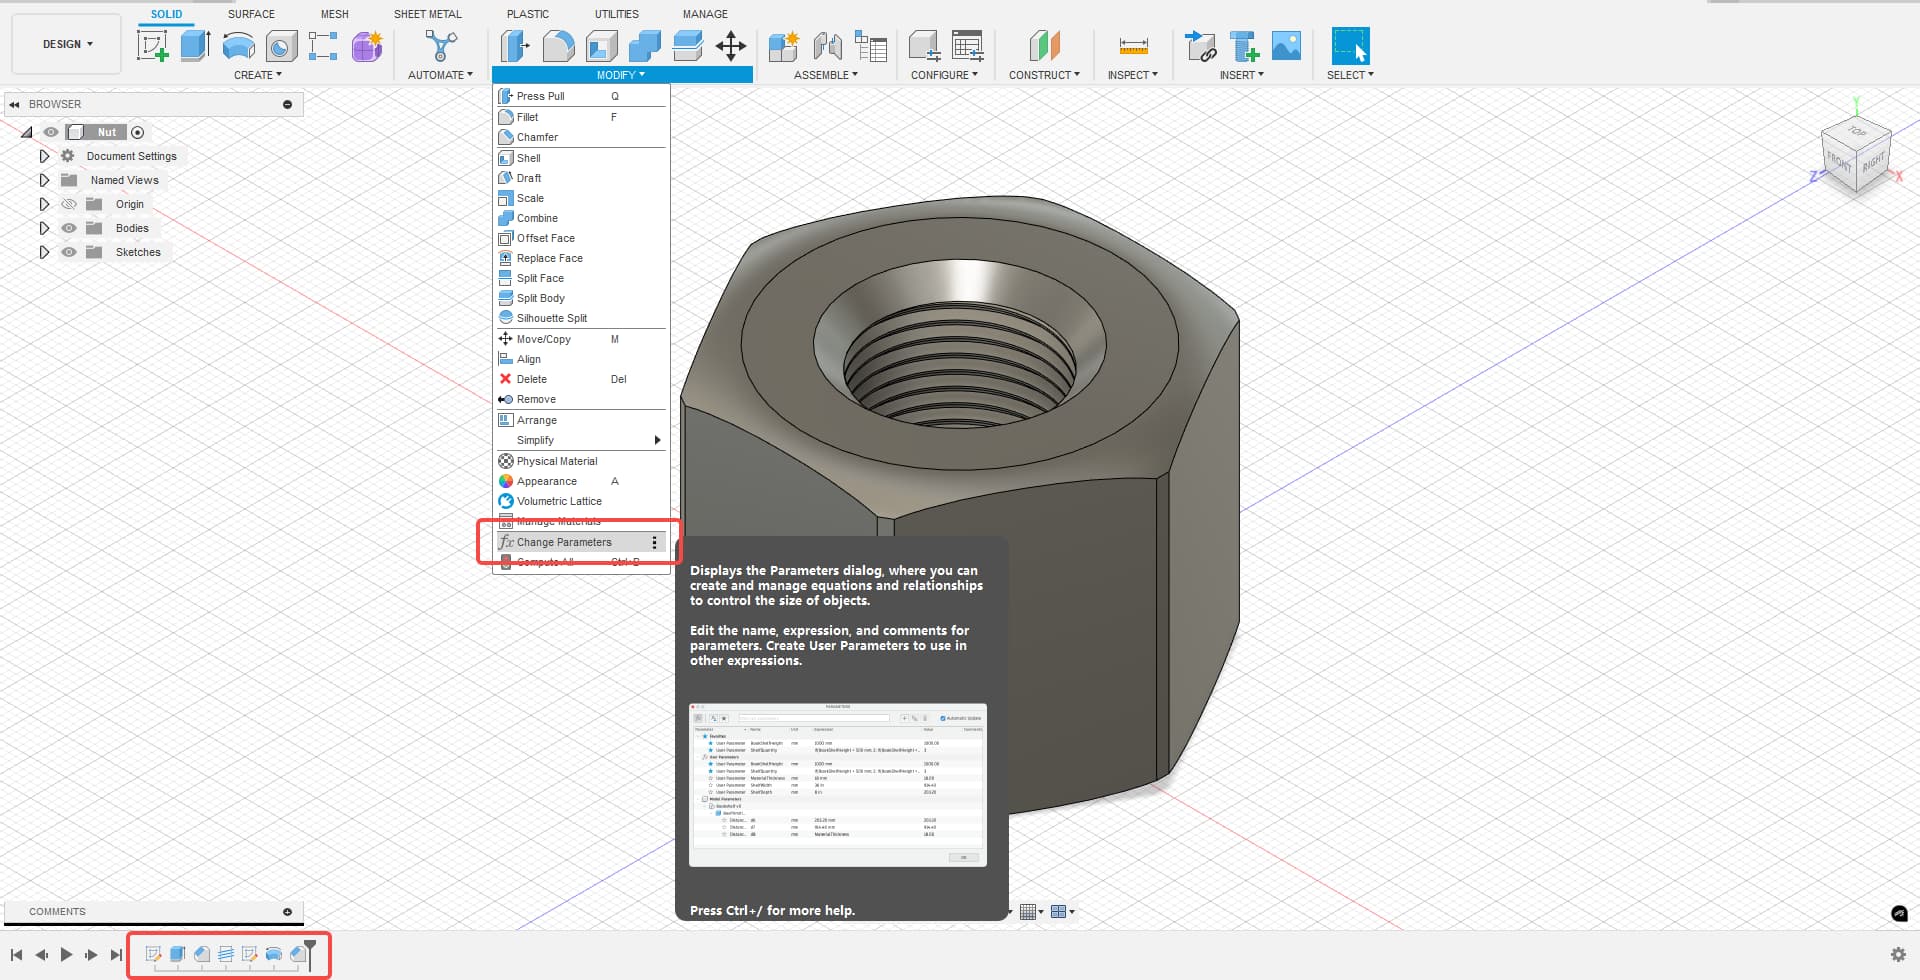Switch to the UTILITIES tab
Image resolution: width=1920 pixels, height=980 pixels.
[617, 14]
